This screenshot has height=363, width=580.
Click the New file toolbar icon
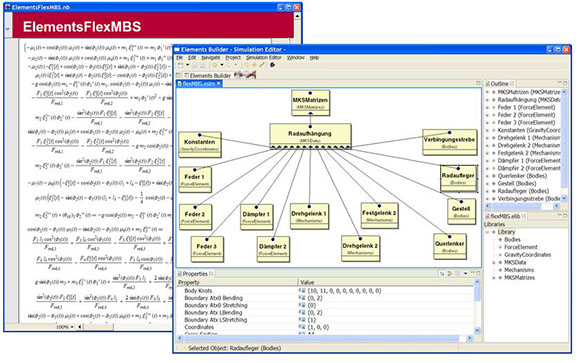click(181, 65)
